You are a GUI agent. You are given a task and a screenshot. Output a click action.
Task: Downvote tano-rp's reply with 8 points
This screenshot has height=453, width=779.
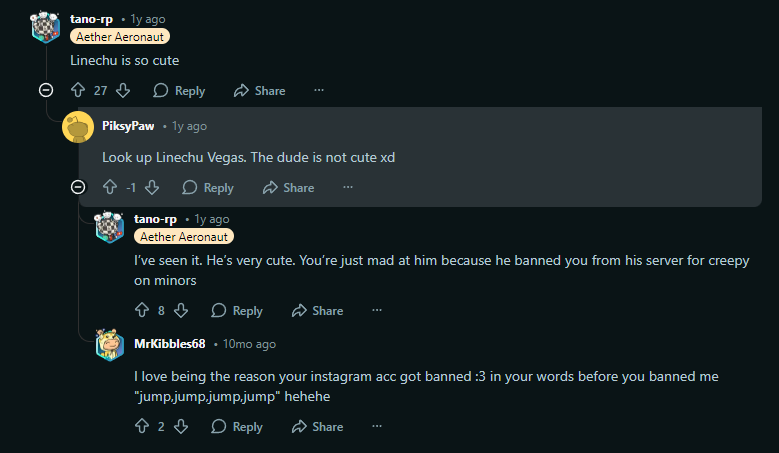coord(181,311)
